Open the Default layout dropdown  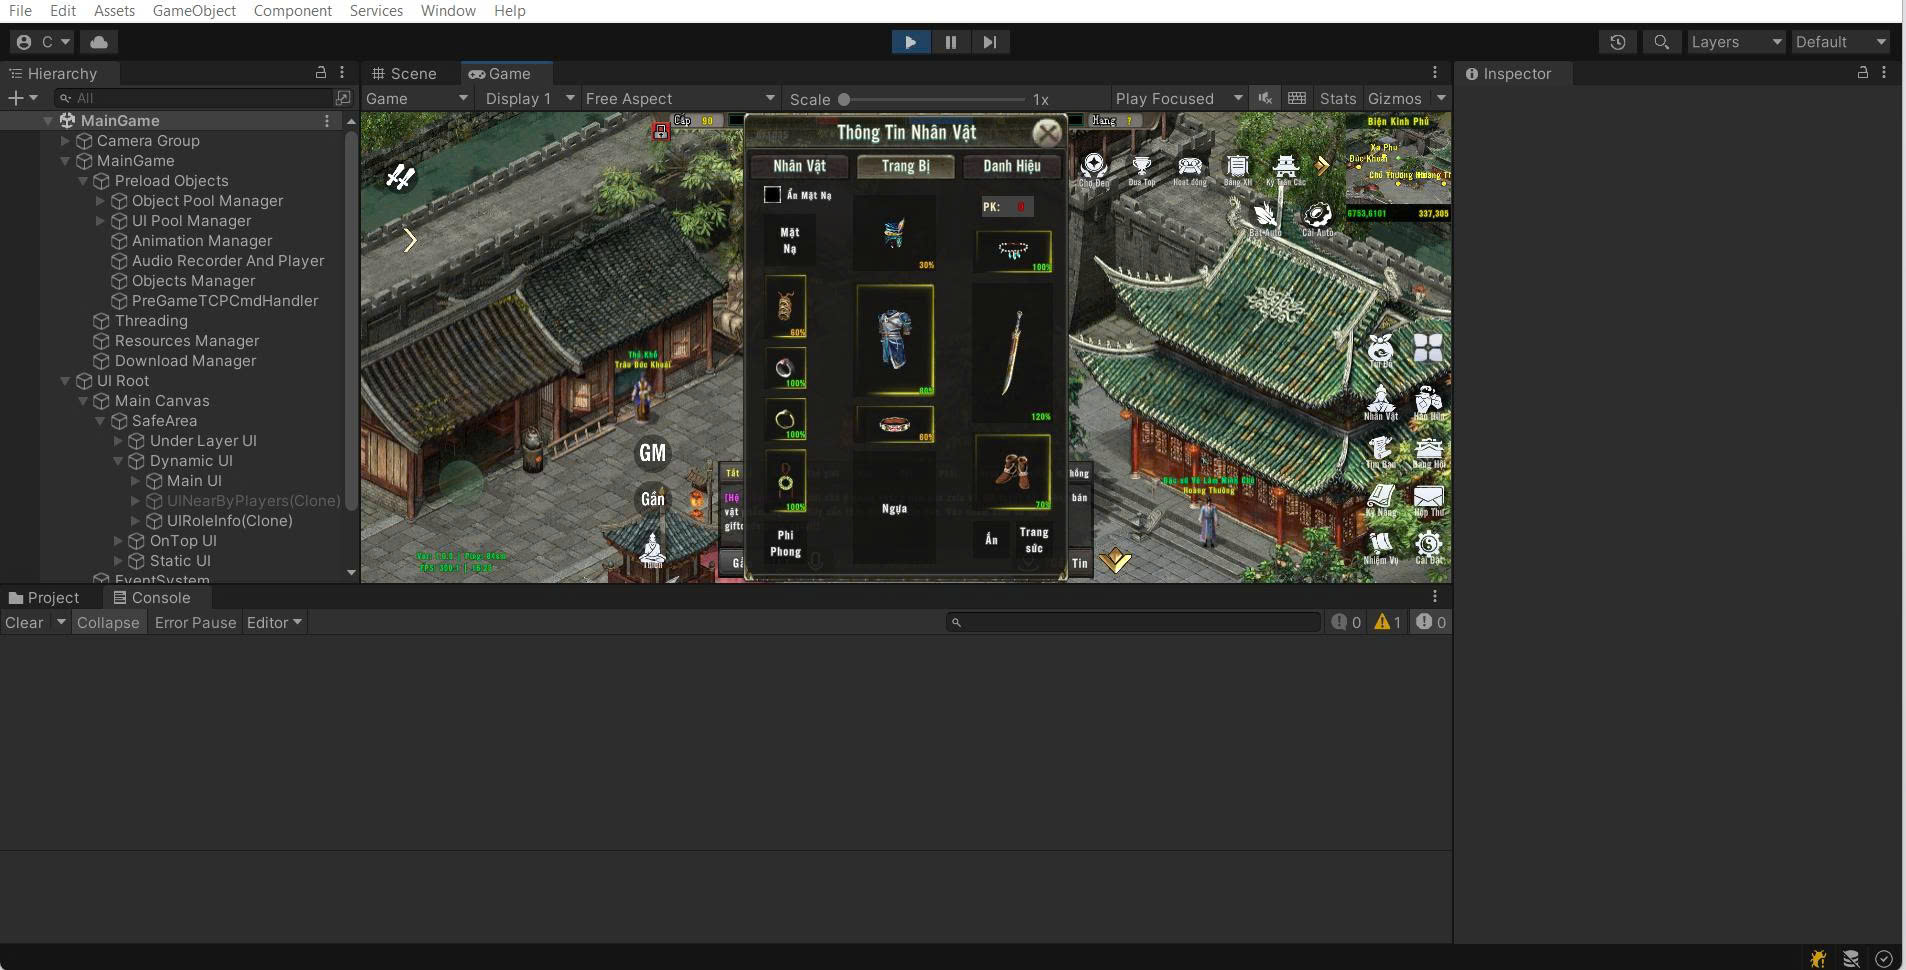[1840, 42]
